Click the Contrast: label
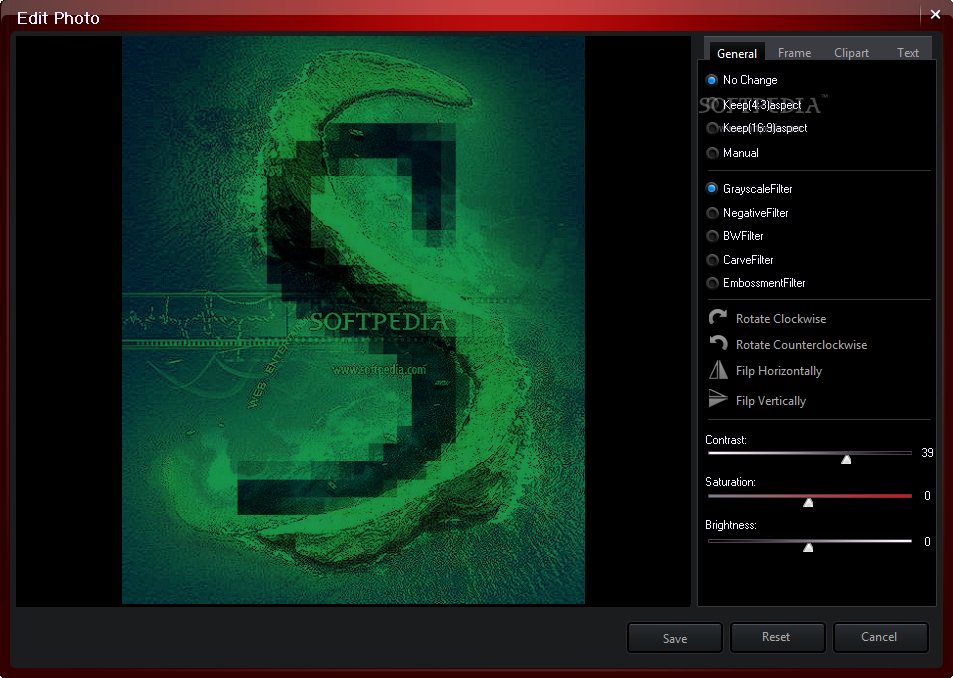Screen dimensions: 953x678 click(726, 440)
